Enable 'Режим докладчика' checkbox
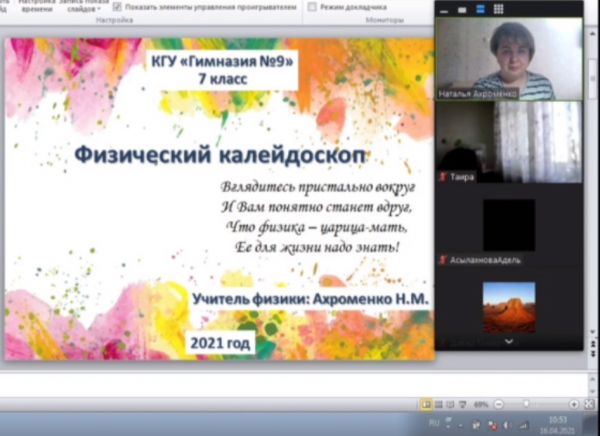 [313, 6]
